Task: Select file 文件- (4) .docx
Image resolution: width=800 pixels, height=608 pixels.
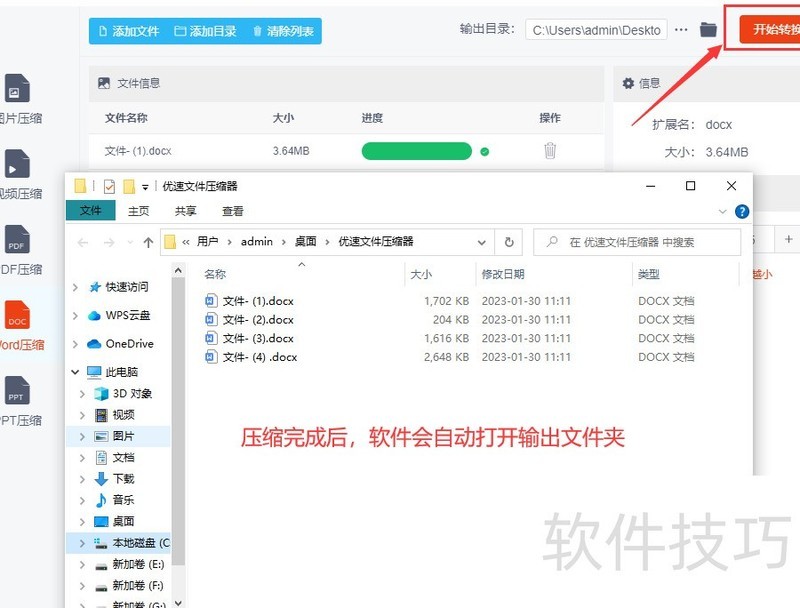Action: coord(260,357)
